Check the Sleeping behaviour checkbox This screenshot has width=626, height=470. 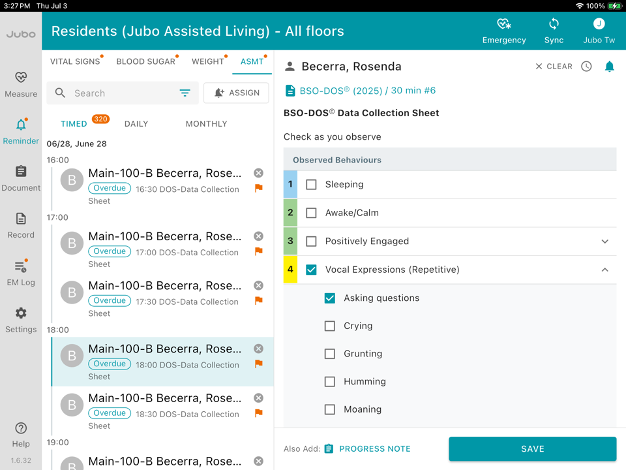311,184
